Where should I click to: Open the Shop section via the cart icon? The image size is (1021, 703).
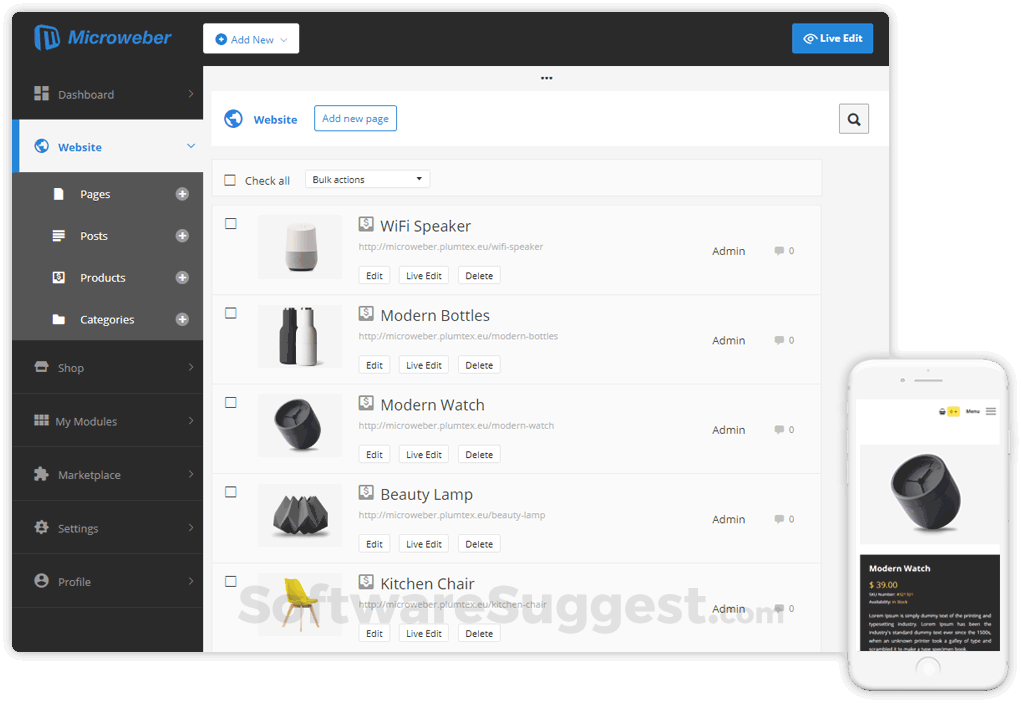pyautogui.click(x=40, y=367)
